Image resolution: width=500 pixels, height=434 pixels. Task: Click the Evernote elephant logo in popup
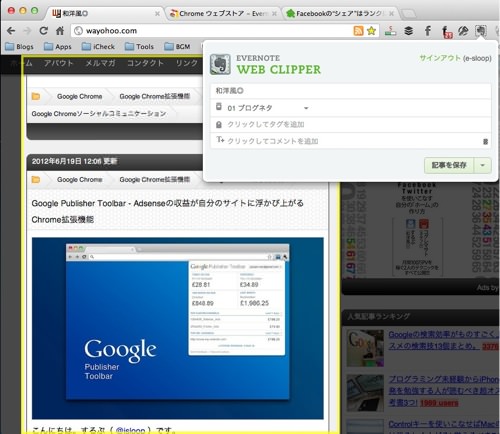pyautogui.click(x=220, y=64)
